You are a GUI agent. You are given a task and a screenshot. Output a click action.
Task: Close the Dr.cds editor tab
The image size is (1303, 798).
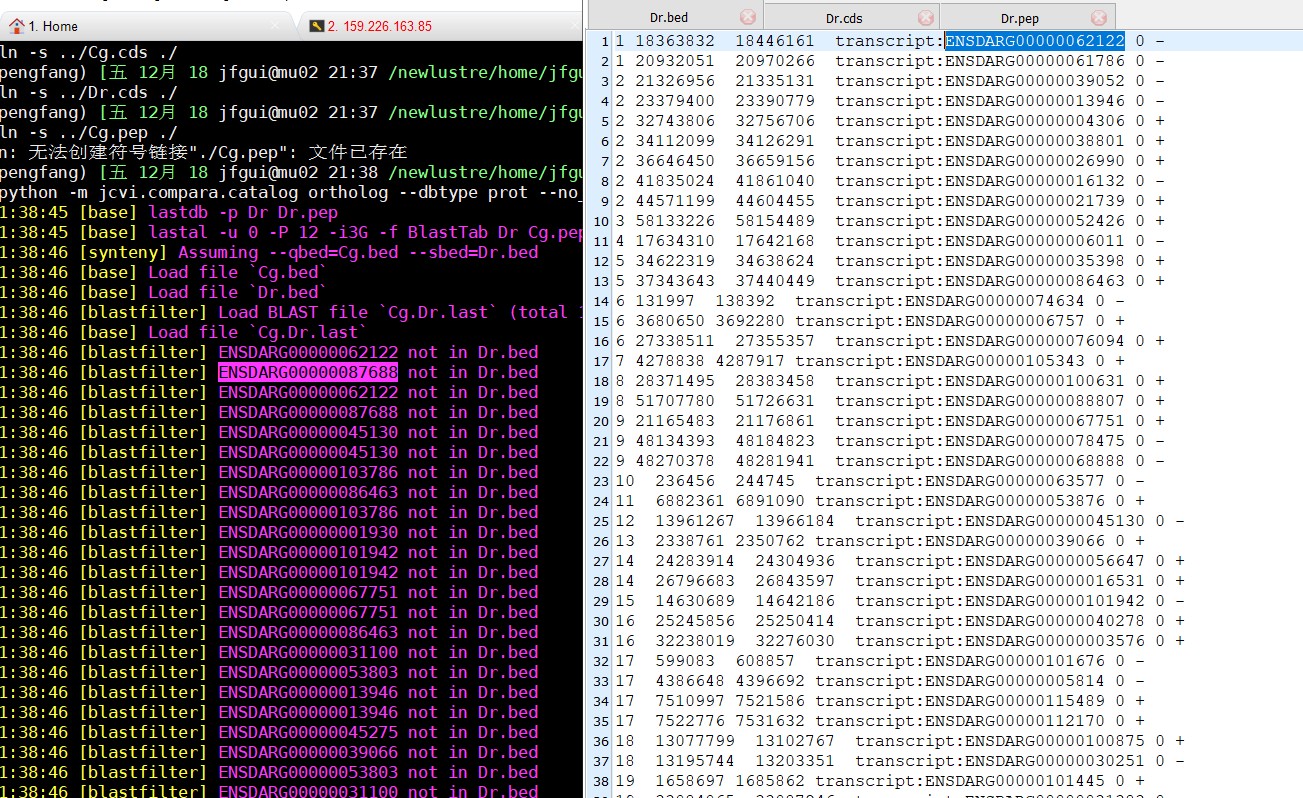[925, 17]
